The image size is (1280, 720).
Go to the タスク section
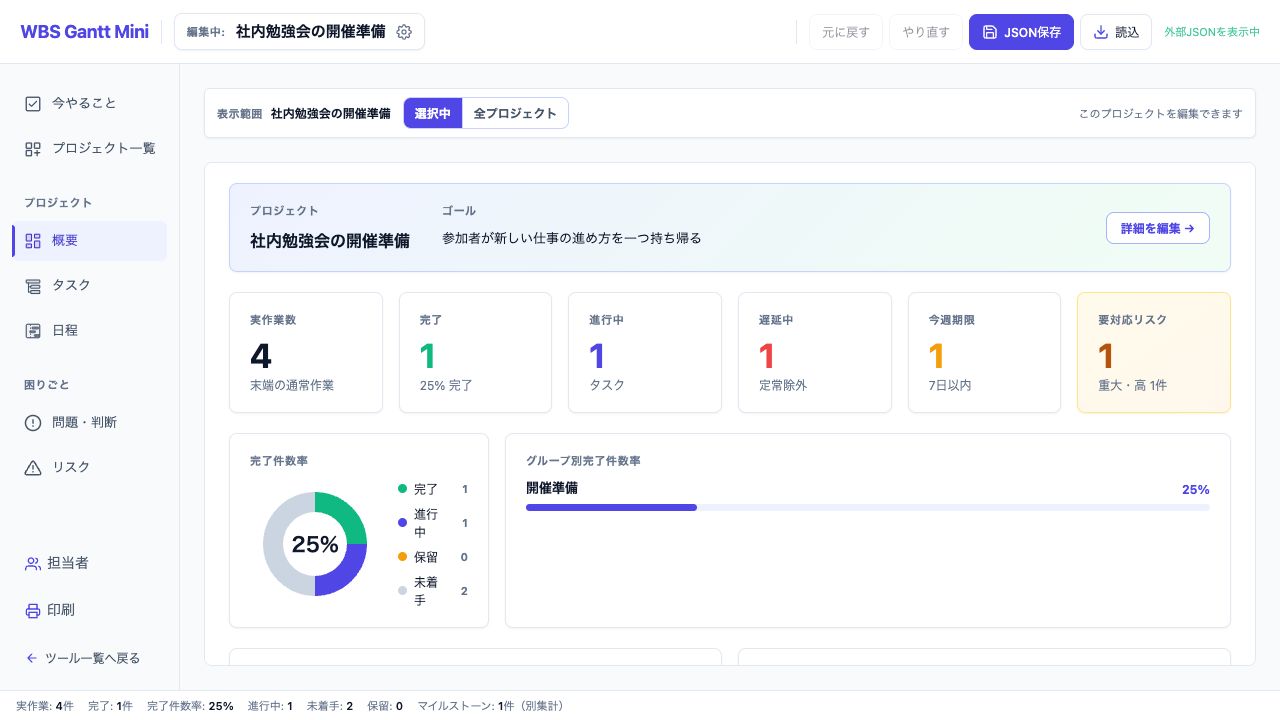[x=89, y=286]
